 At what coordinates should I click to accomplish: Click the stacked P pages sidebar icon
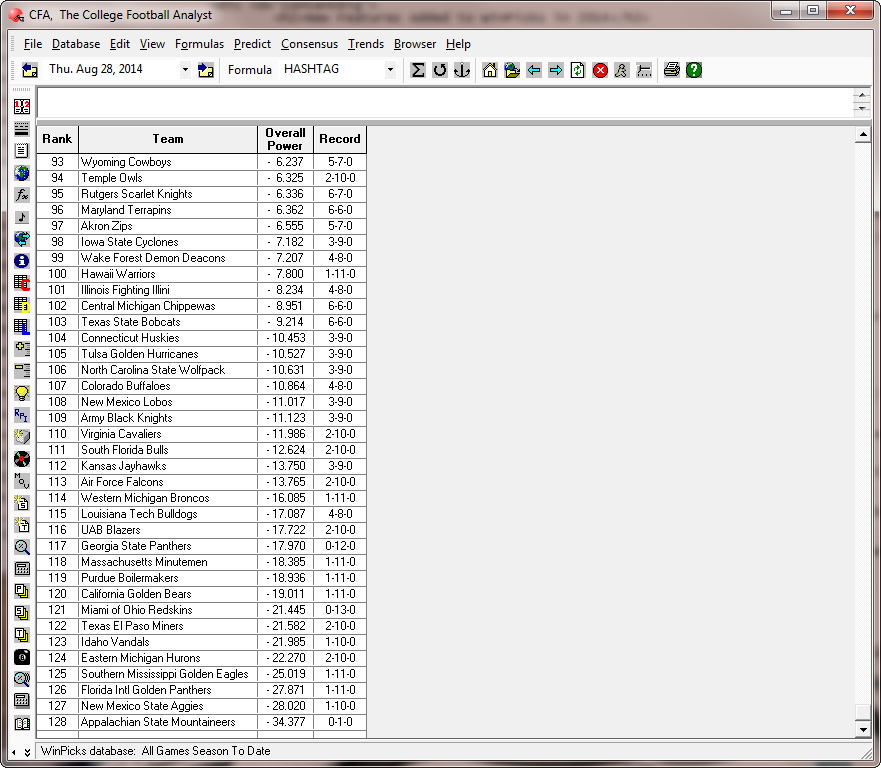coord(22,591)
